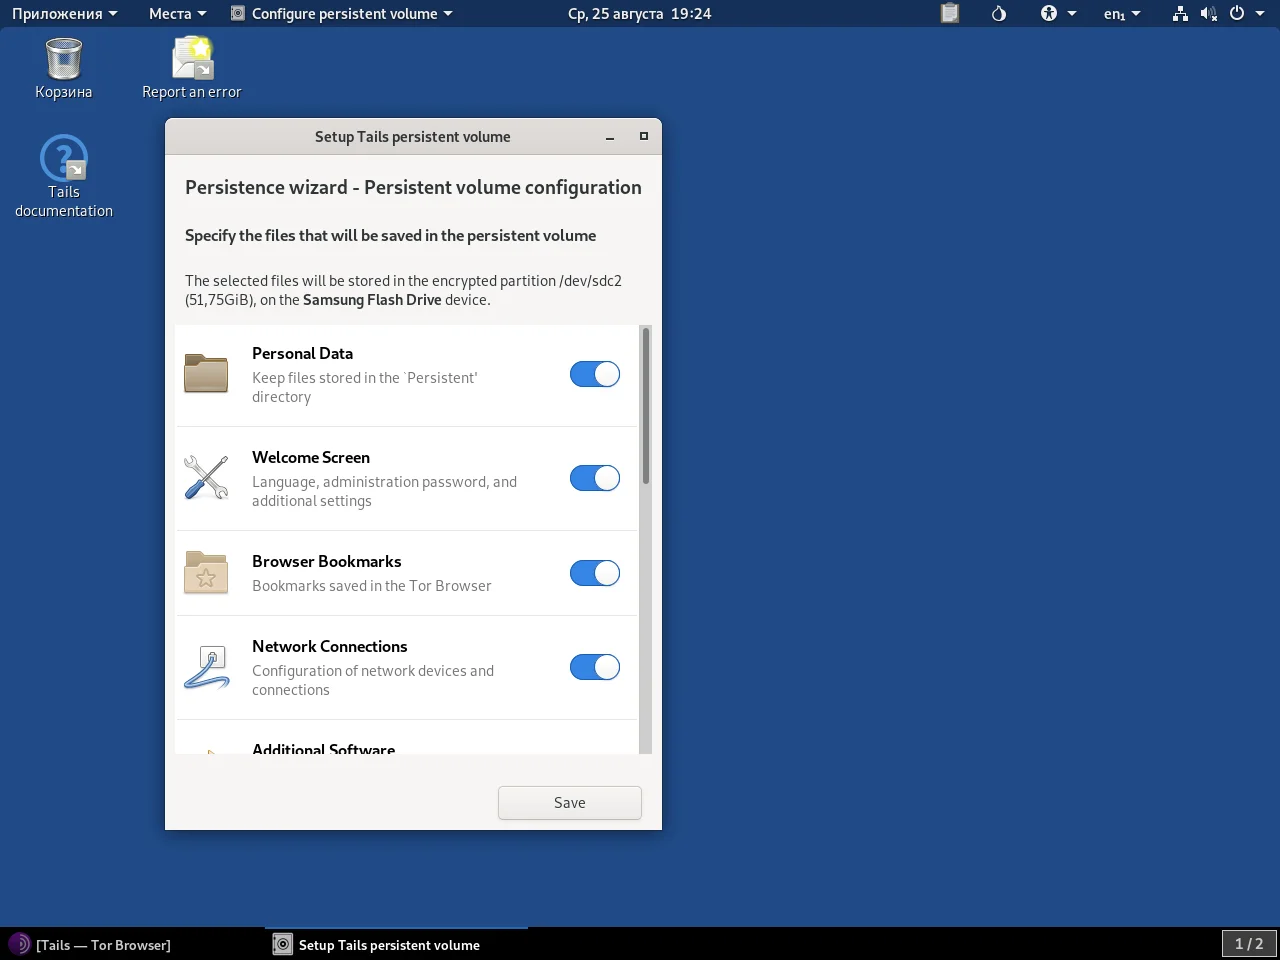Click the Specify the files subtitle text
This screenshot has height=960, width=1280.
pos(390,236)
